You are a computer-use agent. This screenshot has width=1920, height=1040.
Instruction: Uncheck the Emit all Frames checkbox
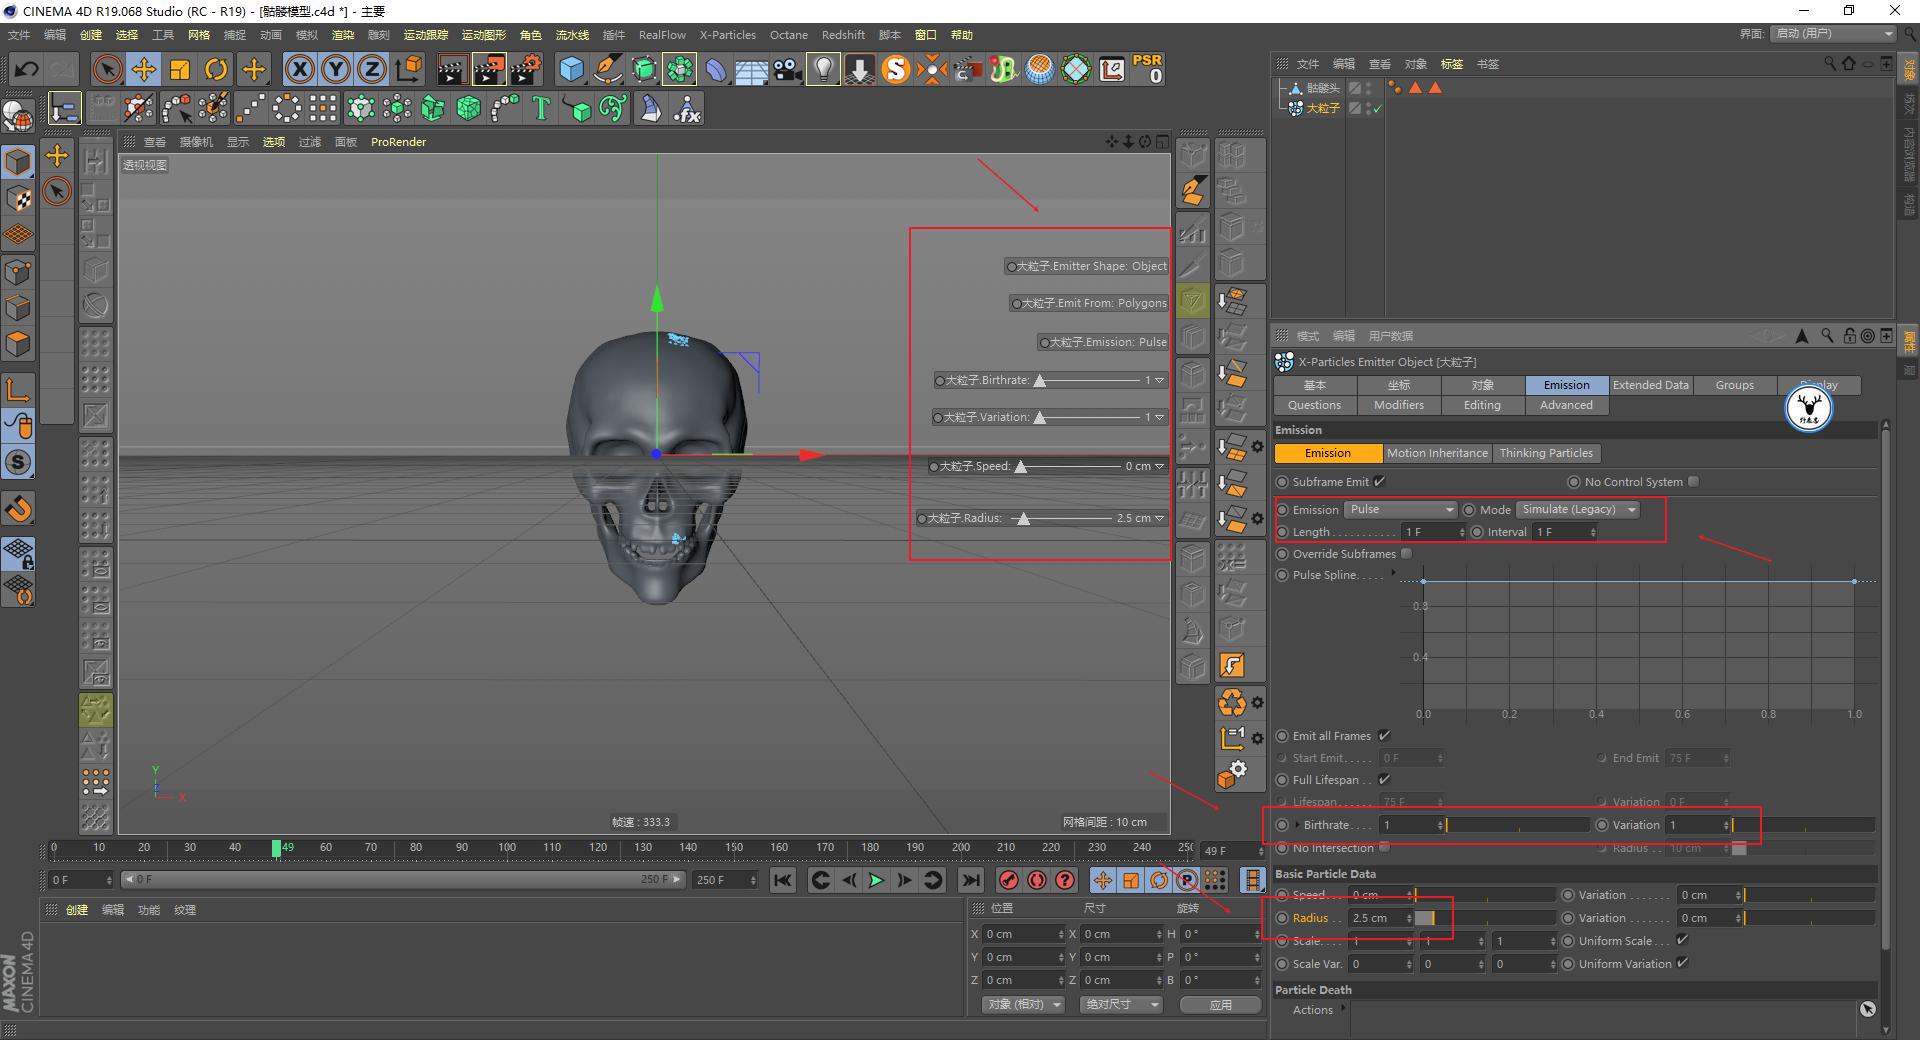[1384, 735]
